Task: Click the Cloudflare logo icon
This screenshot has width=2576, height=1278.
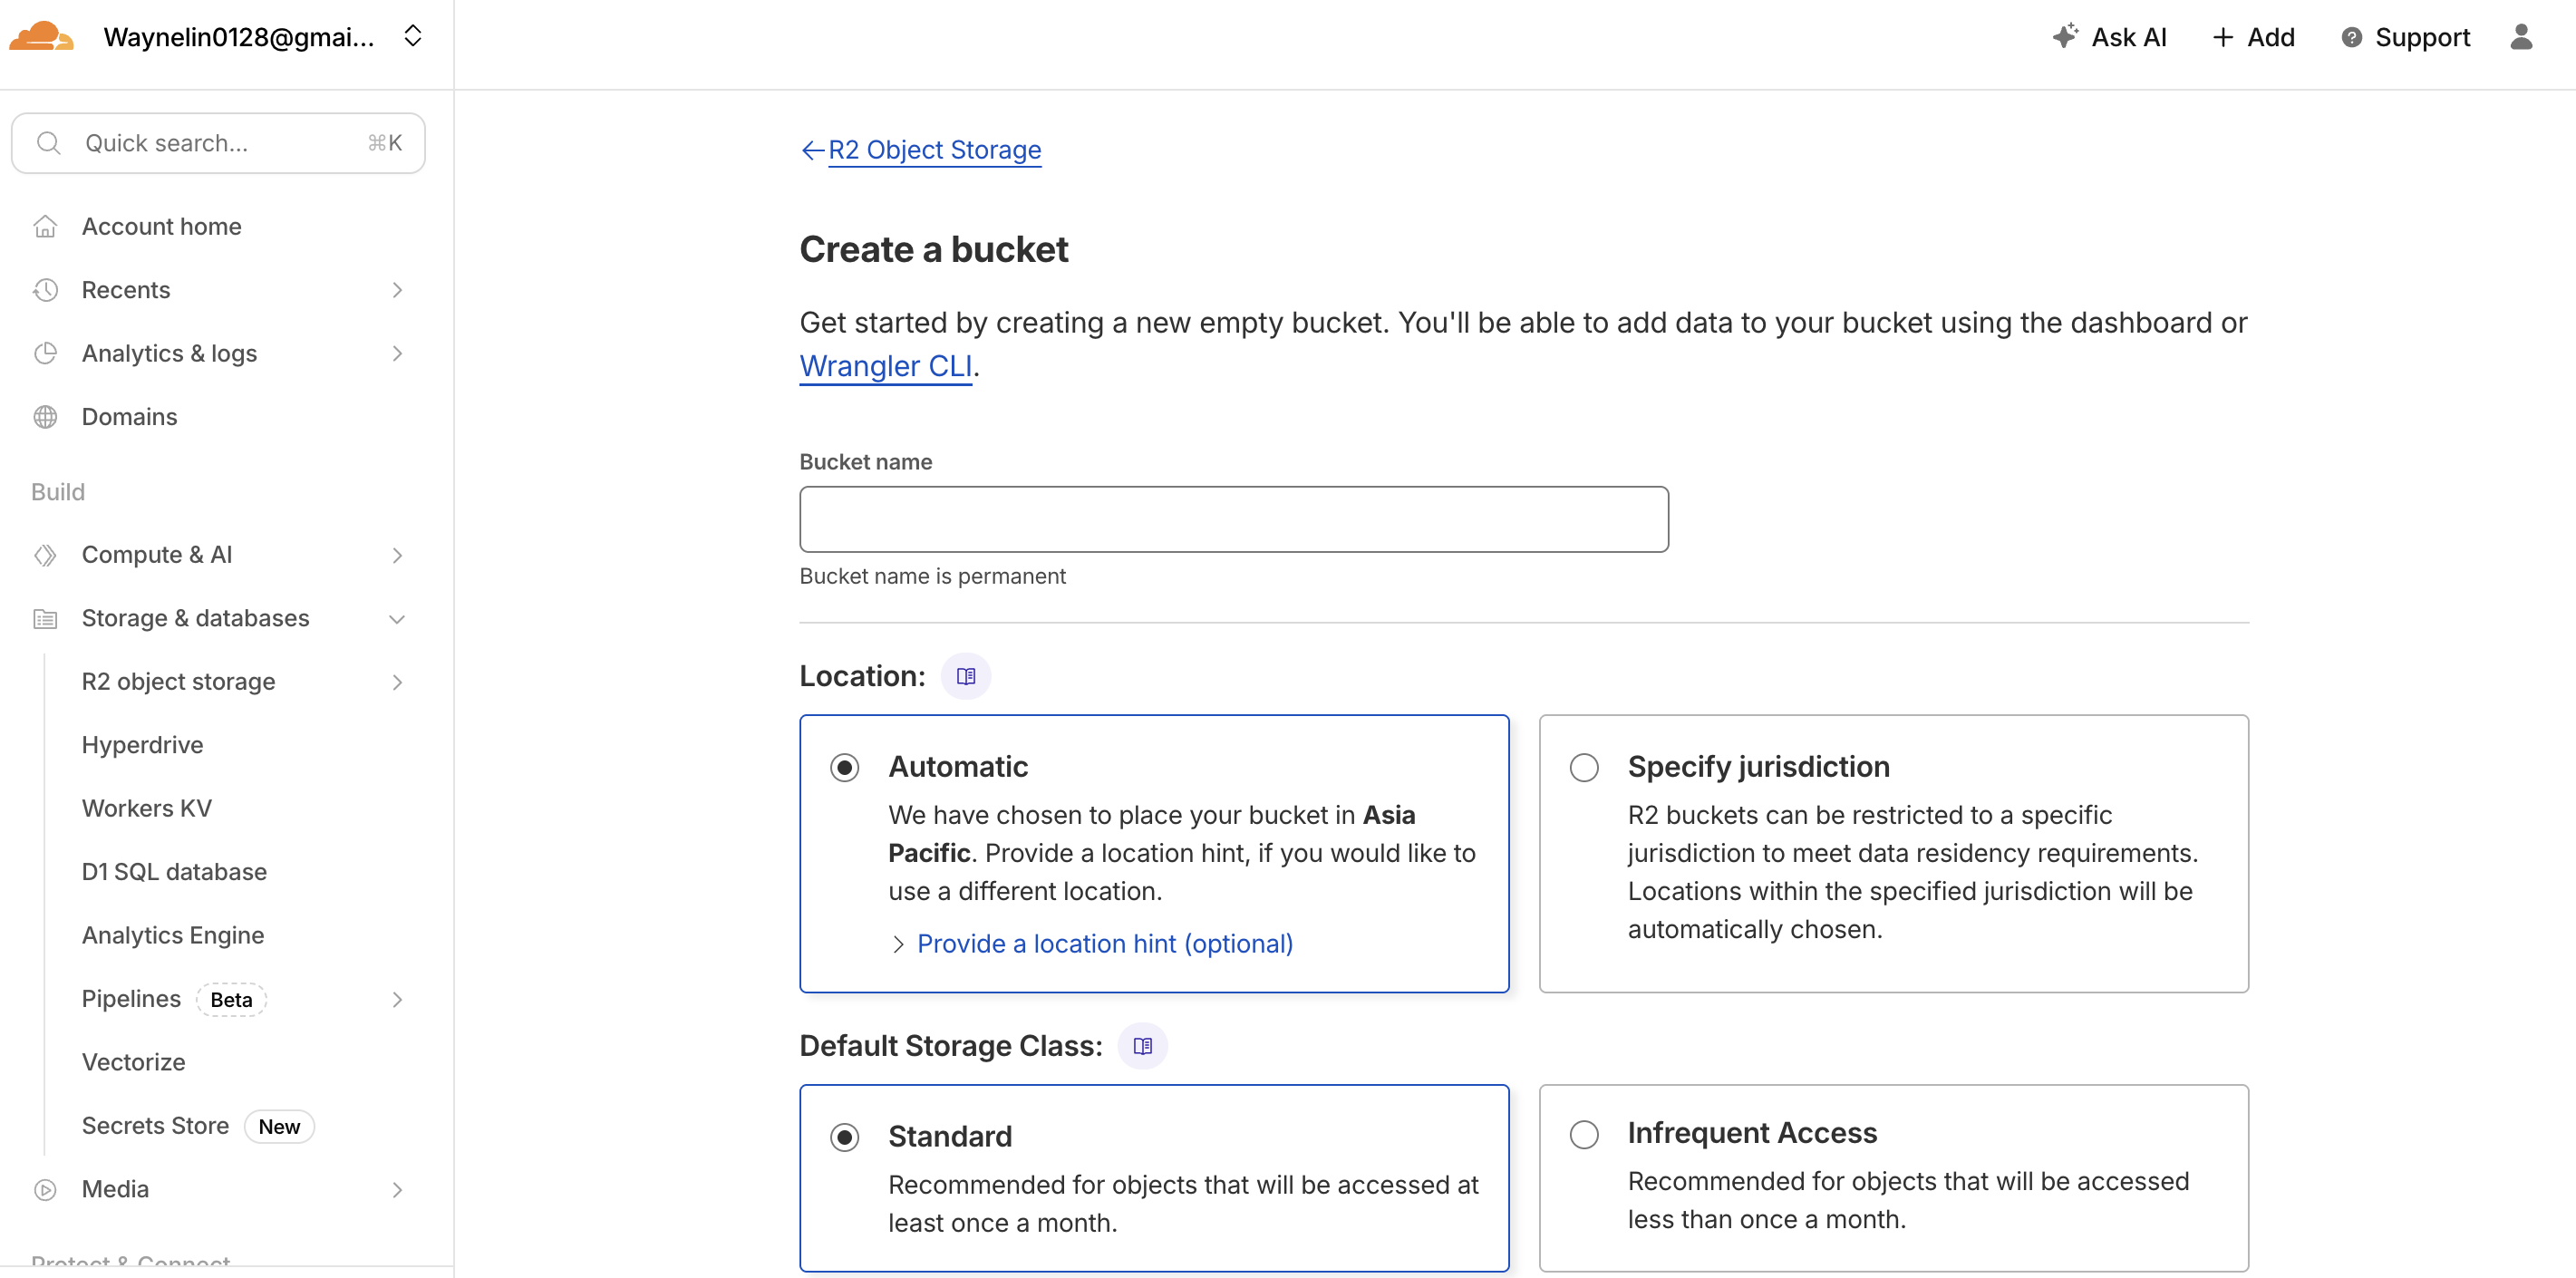Action: point(41,37)
